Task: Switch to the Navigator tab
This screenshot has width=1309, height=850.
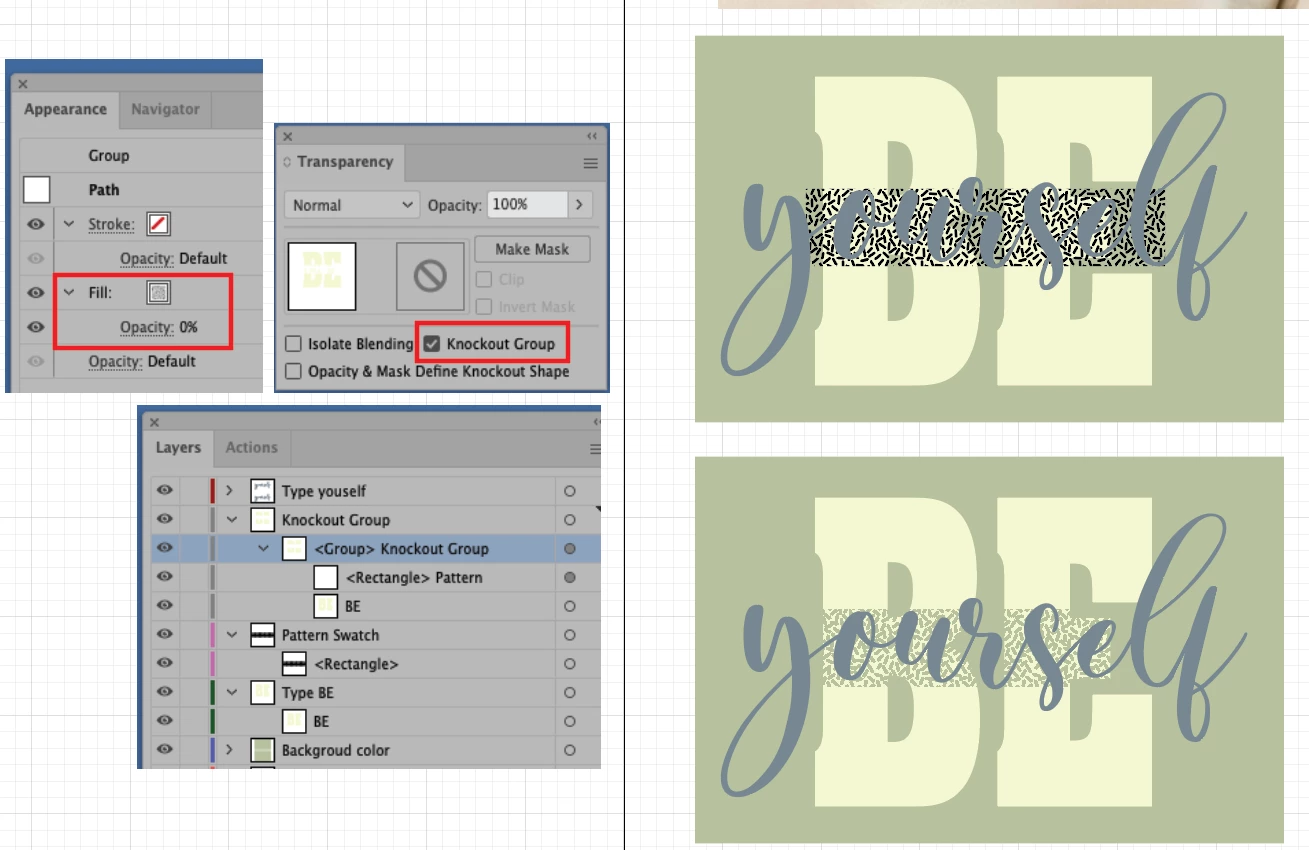Action: tap(165, 110)
